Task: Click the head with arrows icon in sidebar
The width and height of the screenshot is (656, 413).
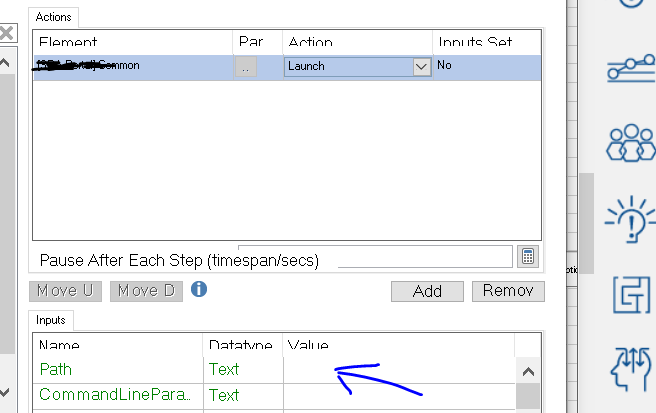Action: [x=631, y=369]
